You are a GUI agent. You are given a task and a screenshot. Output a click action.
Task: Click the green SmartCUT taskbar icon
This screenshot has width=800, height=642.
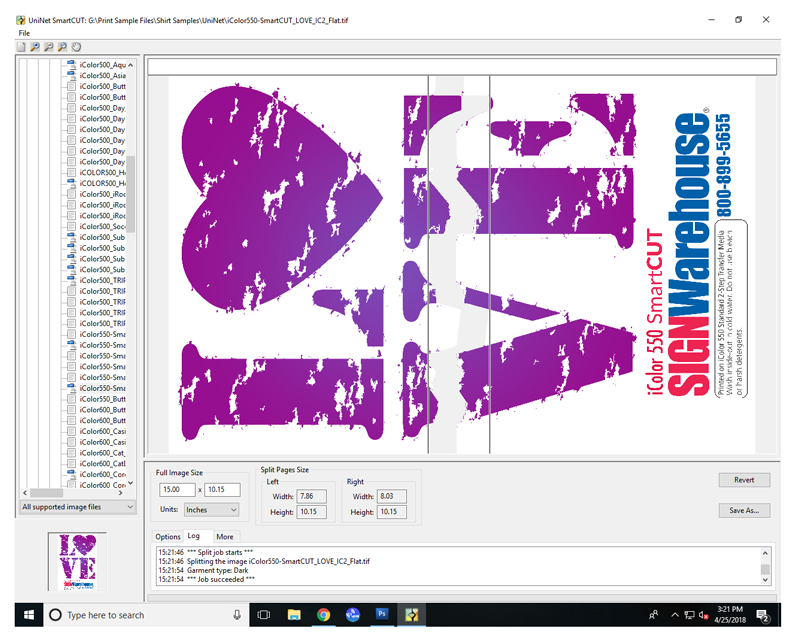(x=412, y=615)
